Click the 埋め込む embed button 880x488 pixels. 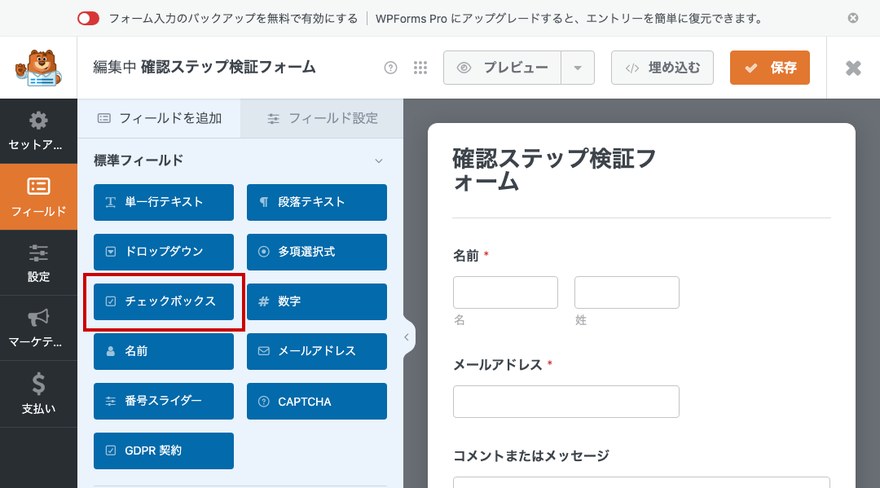(x=662, y=68)
